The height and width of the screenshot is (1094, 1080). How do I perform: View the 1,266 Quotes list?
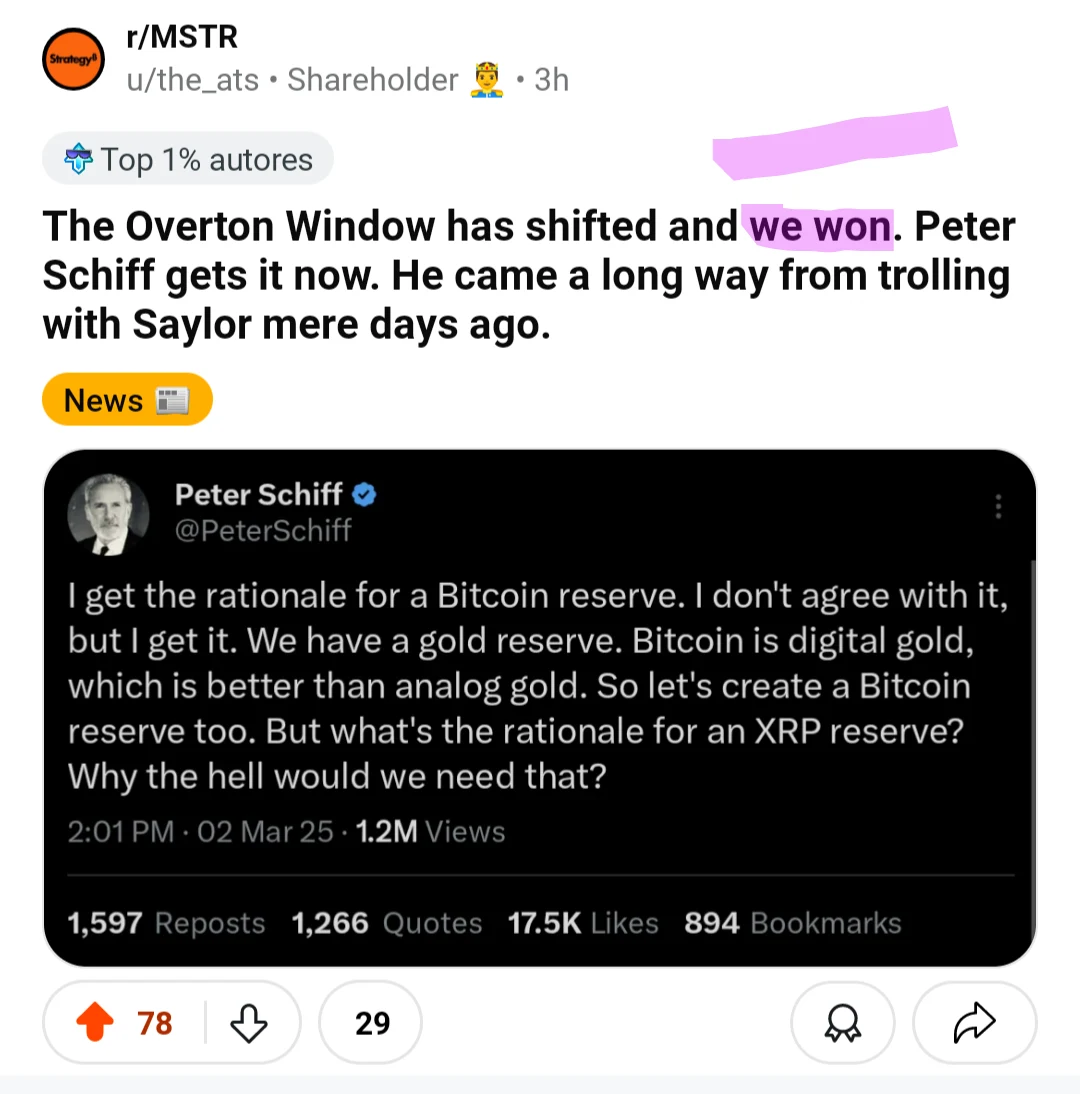[386, 923]
